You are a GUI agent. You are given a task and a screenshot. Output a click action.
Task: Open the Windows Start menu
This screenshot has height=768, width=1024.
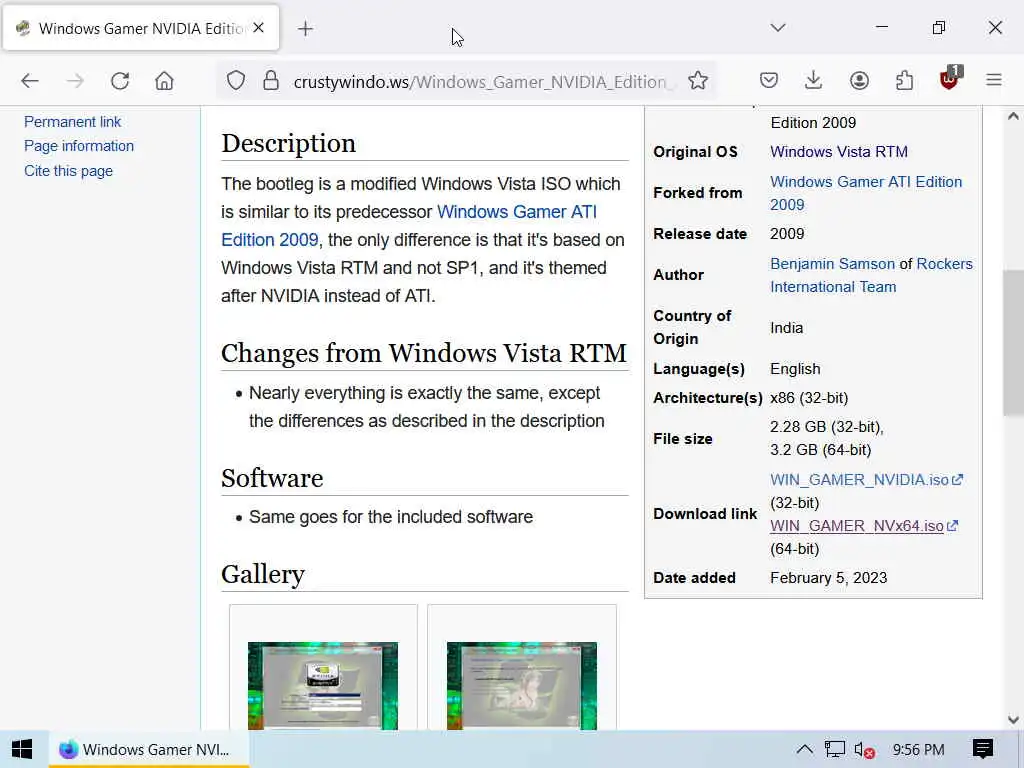click(x=22, y=749)
